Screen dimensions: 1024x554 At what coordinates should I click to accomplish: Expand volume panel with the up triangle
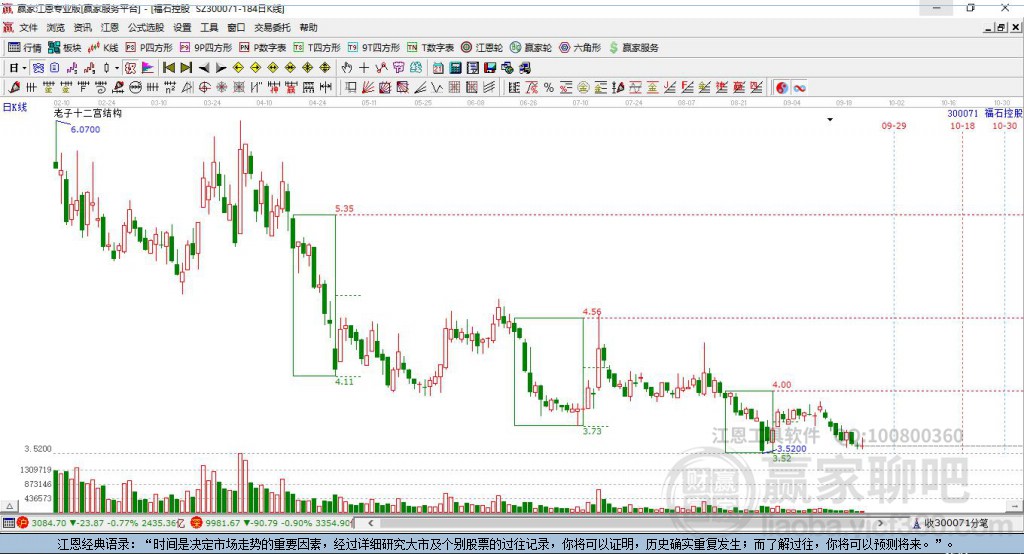coord(9,506)
